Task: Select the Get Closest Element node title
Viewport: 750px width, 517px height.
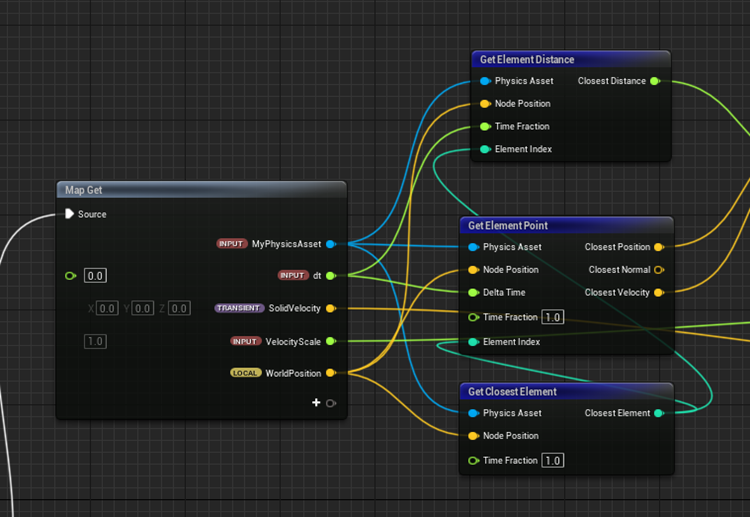Action: pos(512,391)
